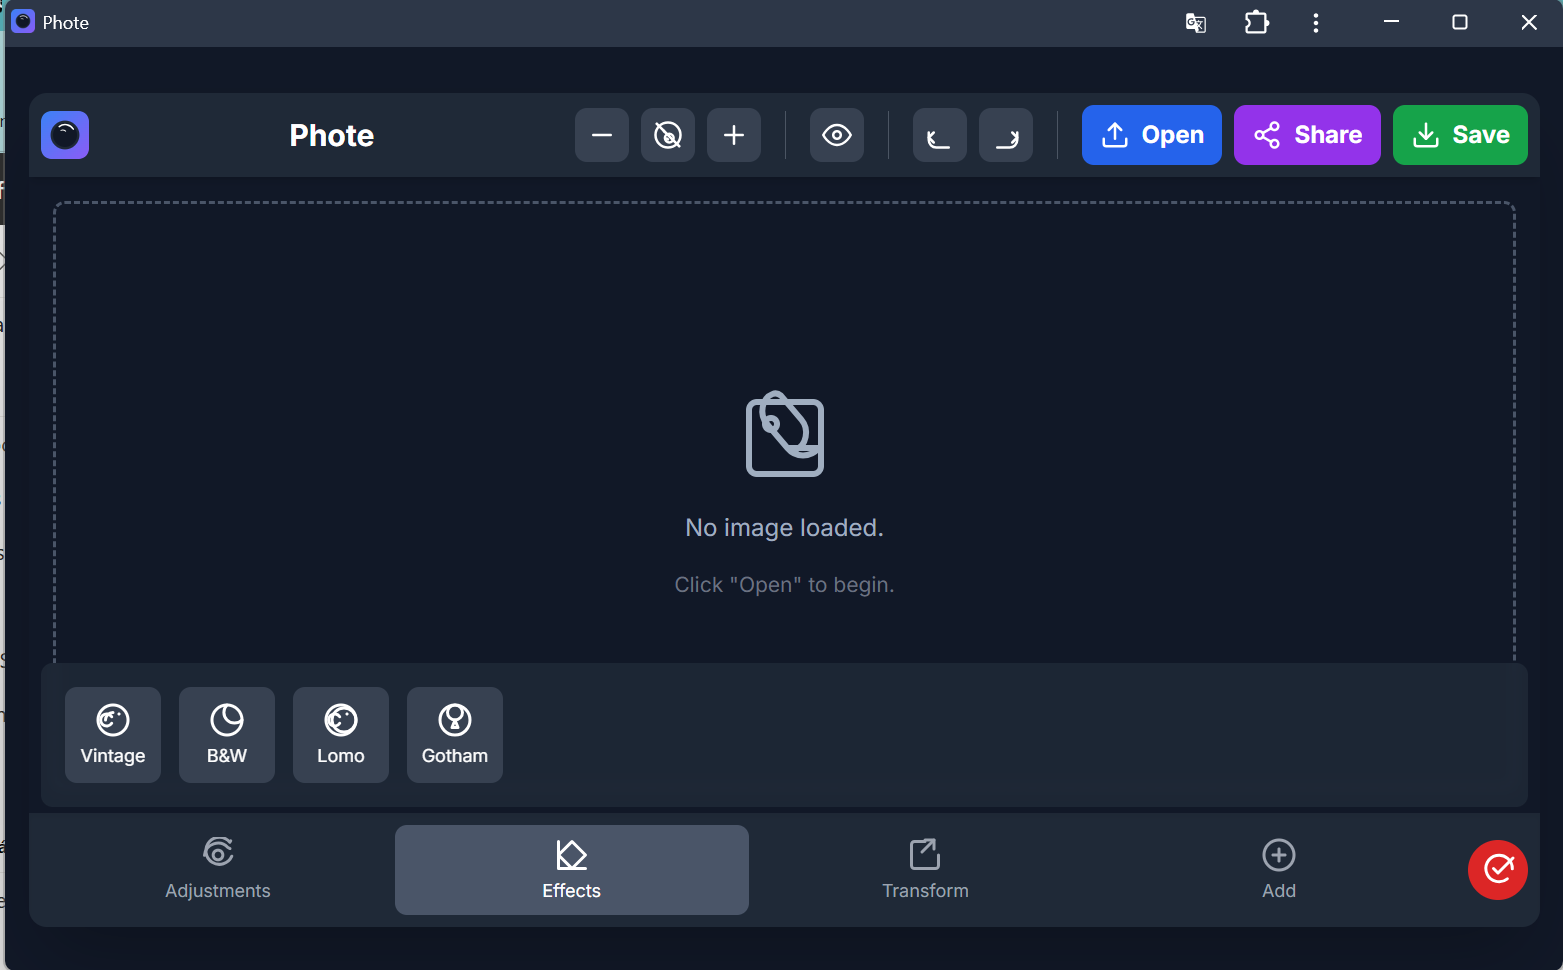Screen dimensions: 1563x970
Task: Undo with the left curved arrow
Action: pos(940,135)
